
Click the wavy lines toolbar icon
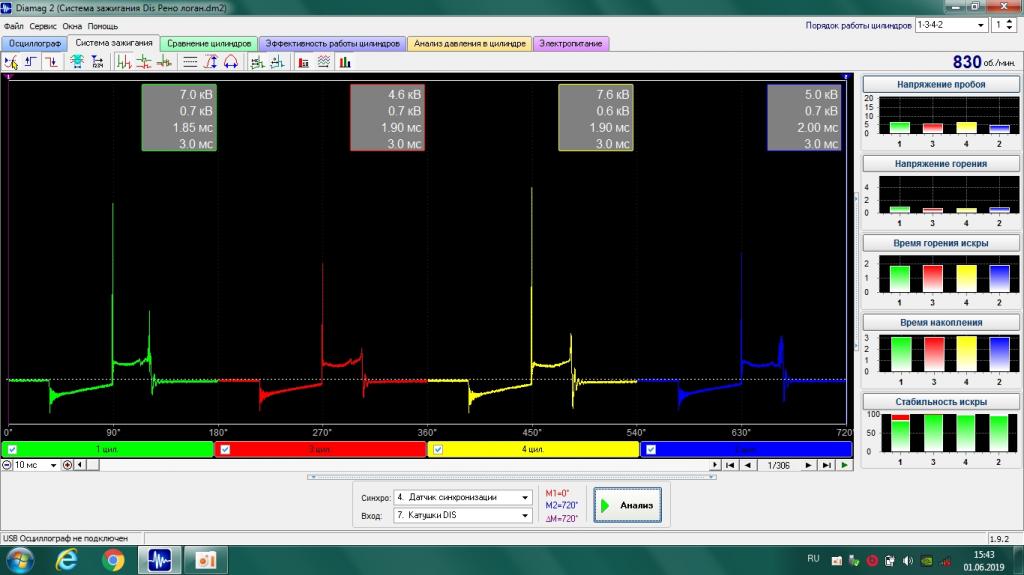[324, 62]
